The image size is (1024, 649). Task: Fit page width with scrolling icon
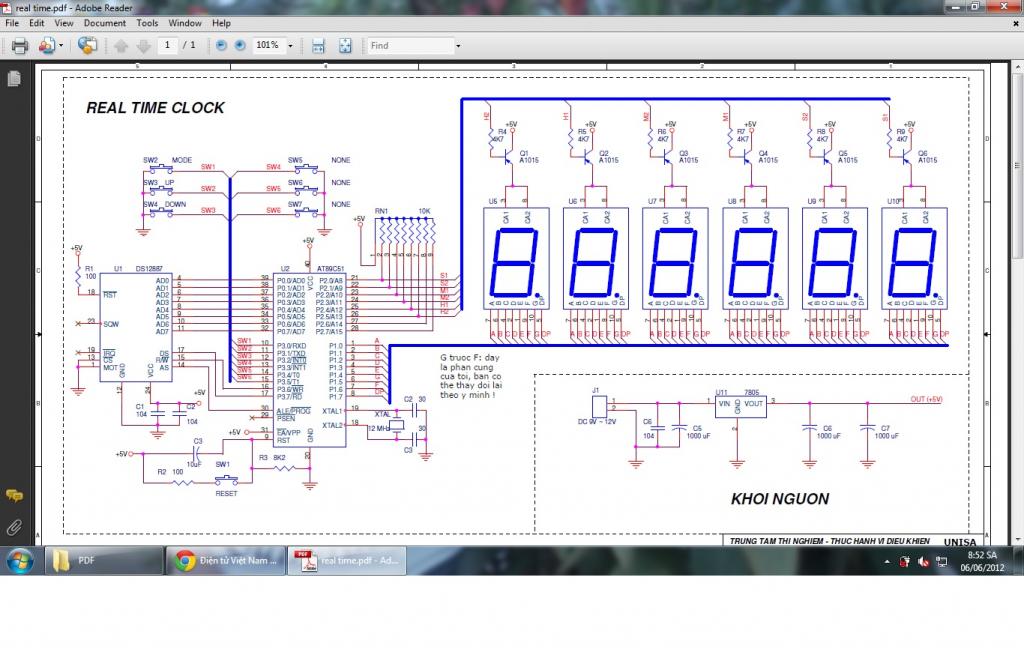pos(318,46)
